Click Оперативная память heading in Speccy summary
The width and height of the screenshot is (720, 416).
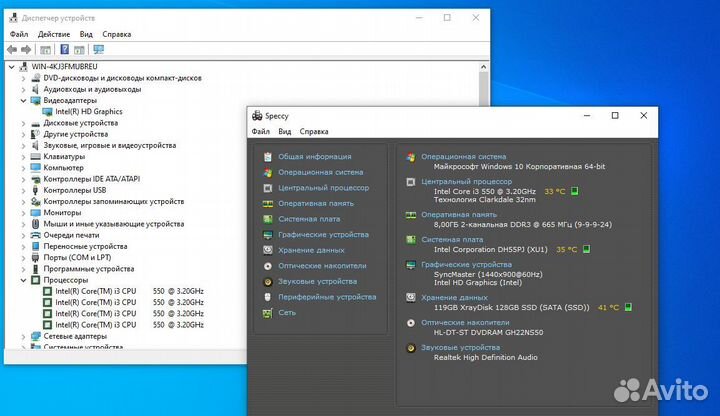click(459, 214)
